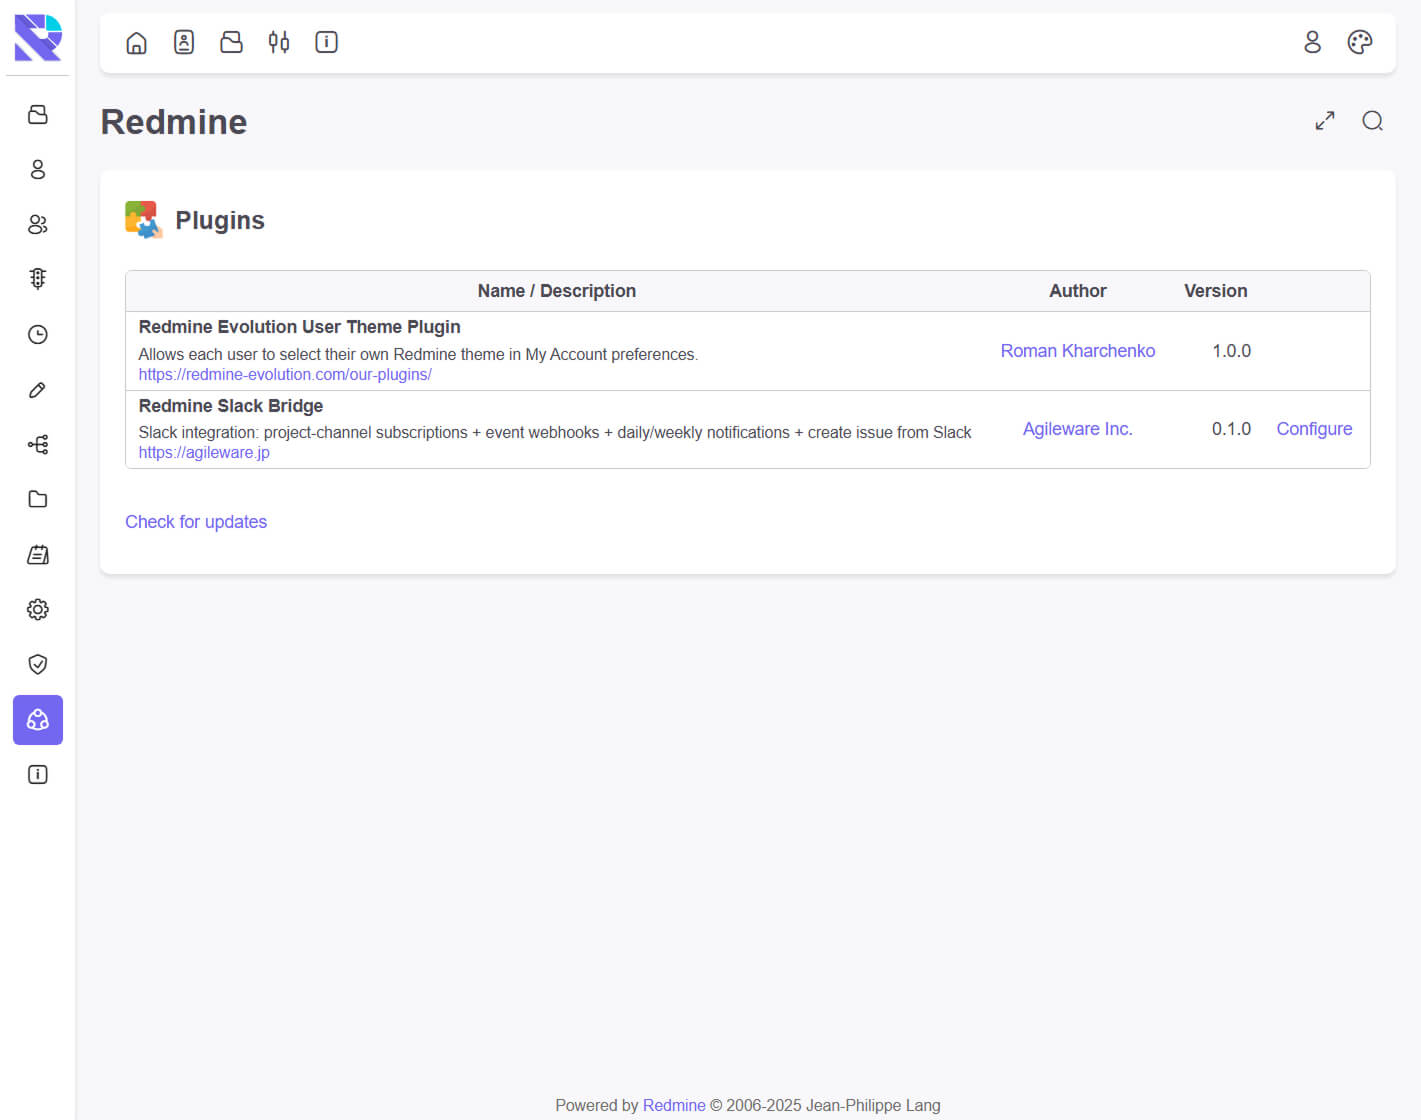Select the highlighted plugins icon in sidebar
The width and height of the screenshot is (1421, 1120).
point(38,720)
